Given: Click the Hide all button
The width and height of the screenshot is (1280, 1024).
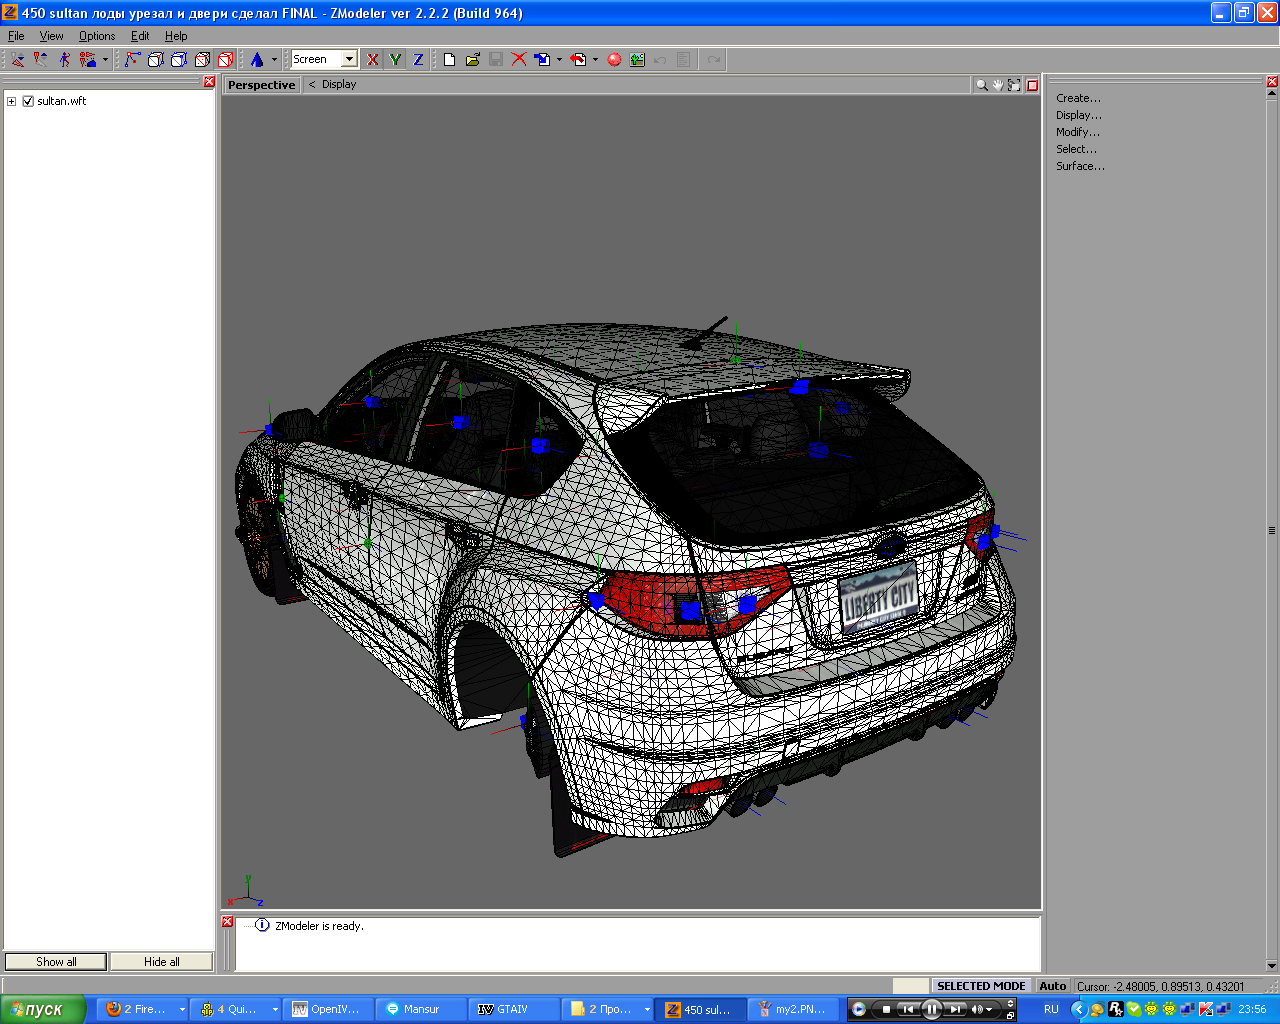Looking at the screenshot, I should coord(161,962).
